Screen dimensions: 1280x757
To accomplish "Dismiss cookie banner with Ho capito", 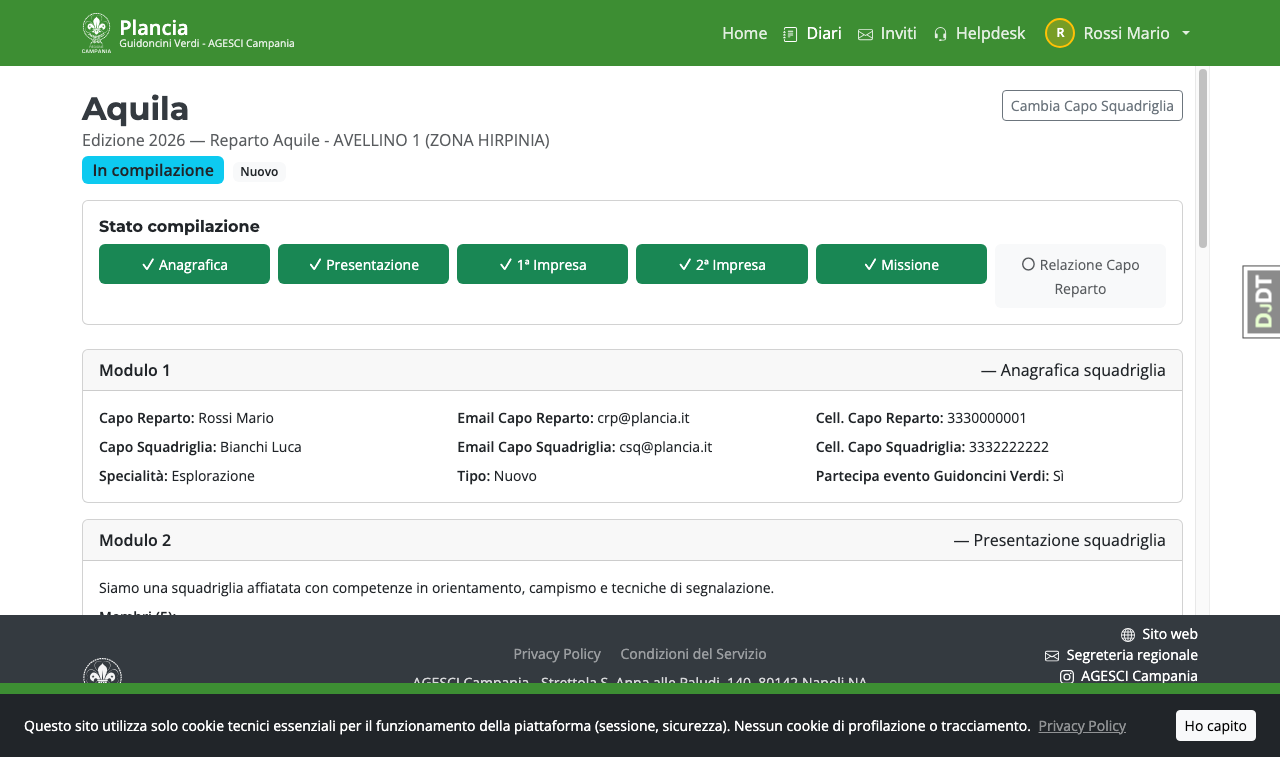I will 1215,725.
